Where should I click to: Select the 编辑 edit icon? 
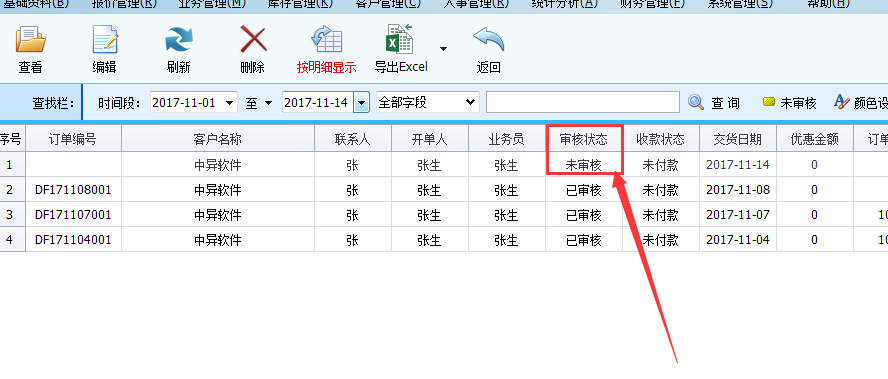105,40
